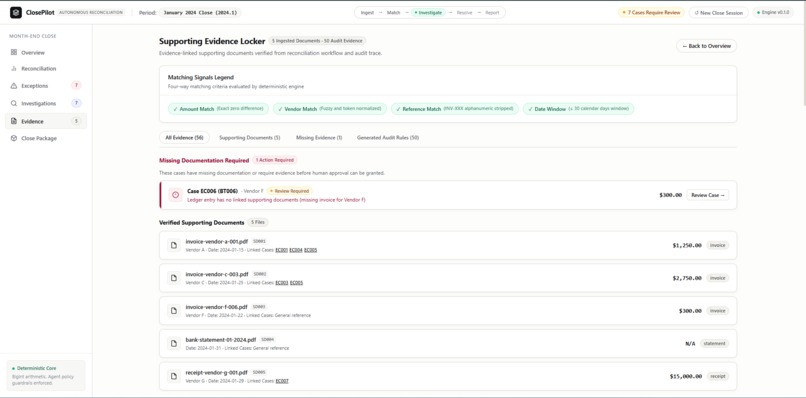Click the Amount Match signal chip
This screenshot has width=806, height=398.
pyautogui.click(x=218, y=109)
